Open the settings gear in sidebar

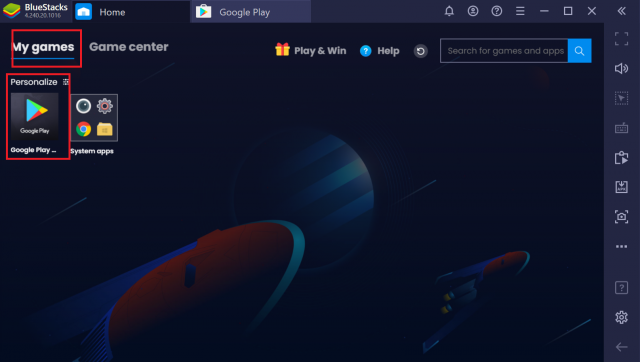tap(621, 317)
